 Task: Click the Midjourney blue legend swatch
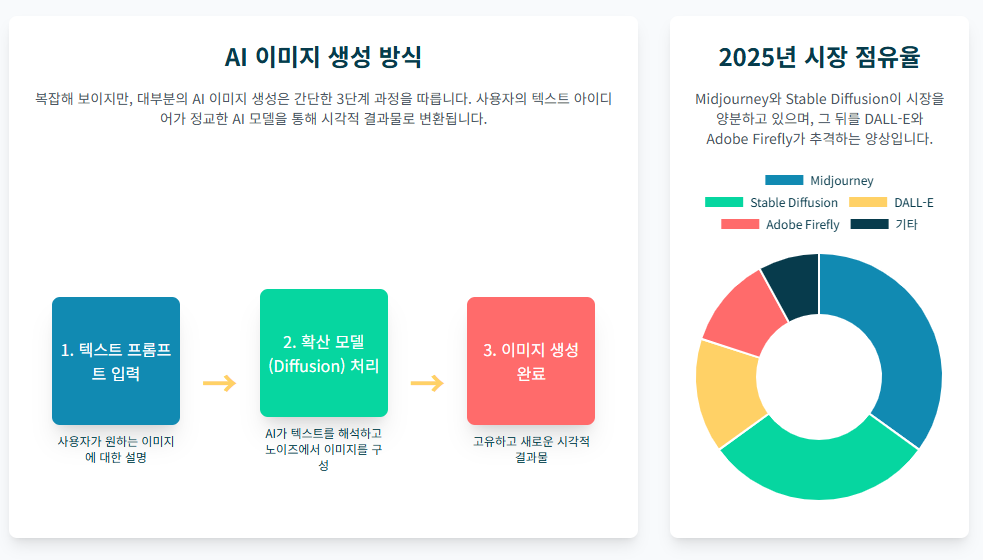(784, 180)
